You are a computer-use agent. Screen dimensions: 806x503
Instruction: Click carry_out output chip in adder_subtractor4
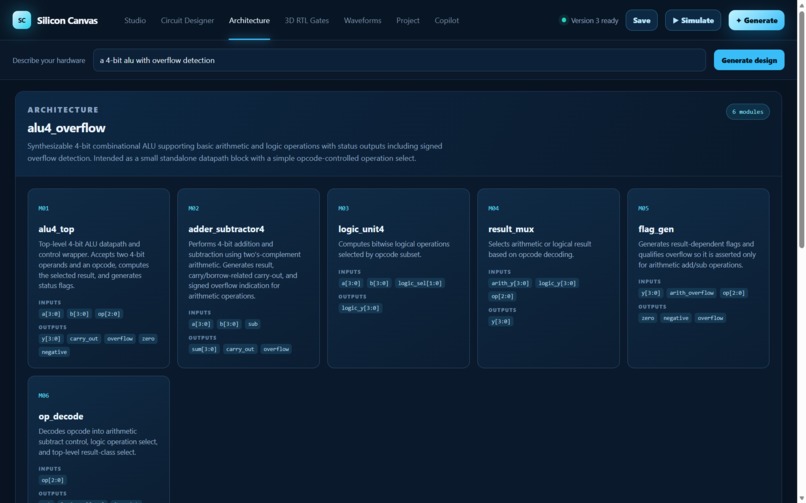point(240,349)
